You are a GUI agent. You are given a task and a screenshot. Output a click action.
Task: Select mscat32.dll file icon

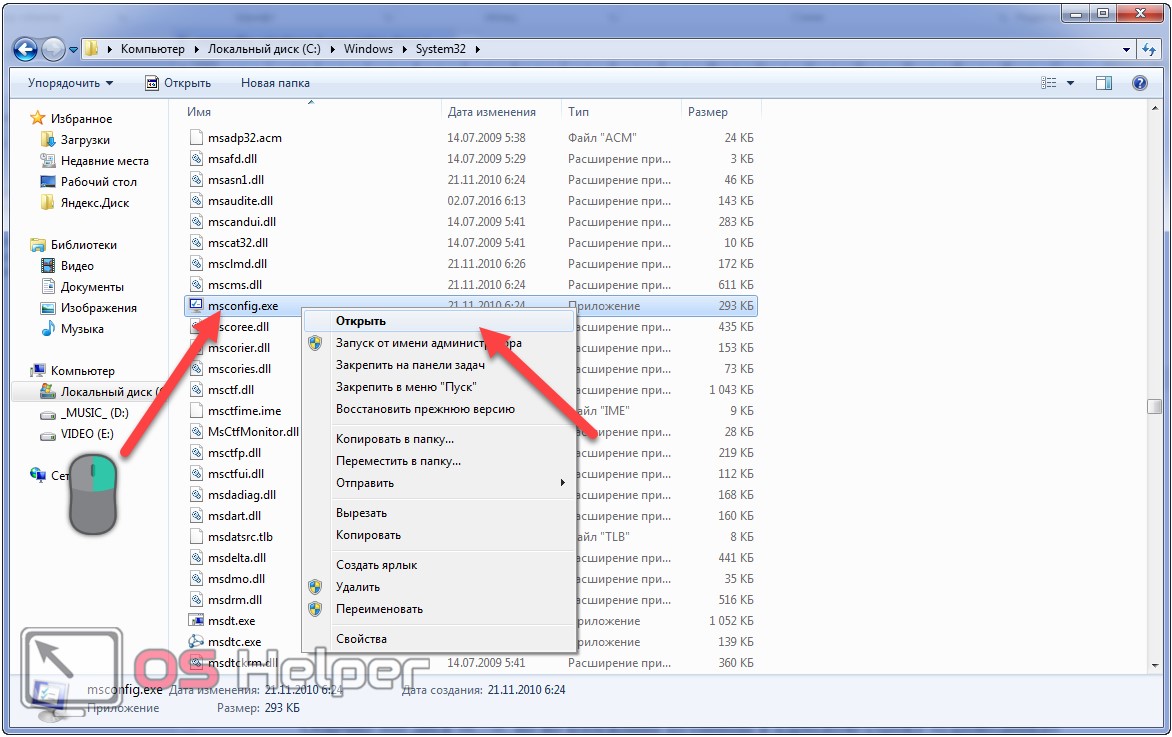(x=196, y=242)
